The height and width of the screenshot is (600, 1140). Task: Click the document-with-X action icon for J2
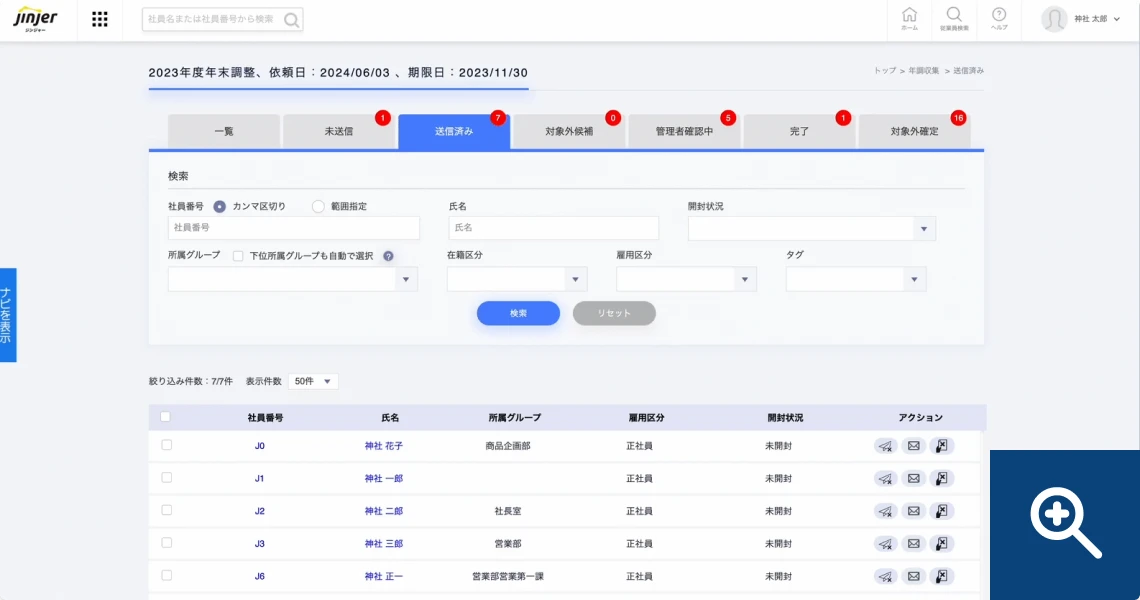coord(942,511)
